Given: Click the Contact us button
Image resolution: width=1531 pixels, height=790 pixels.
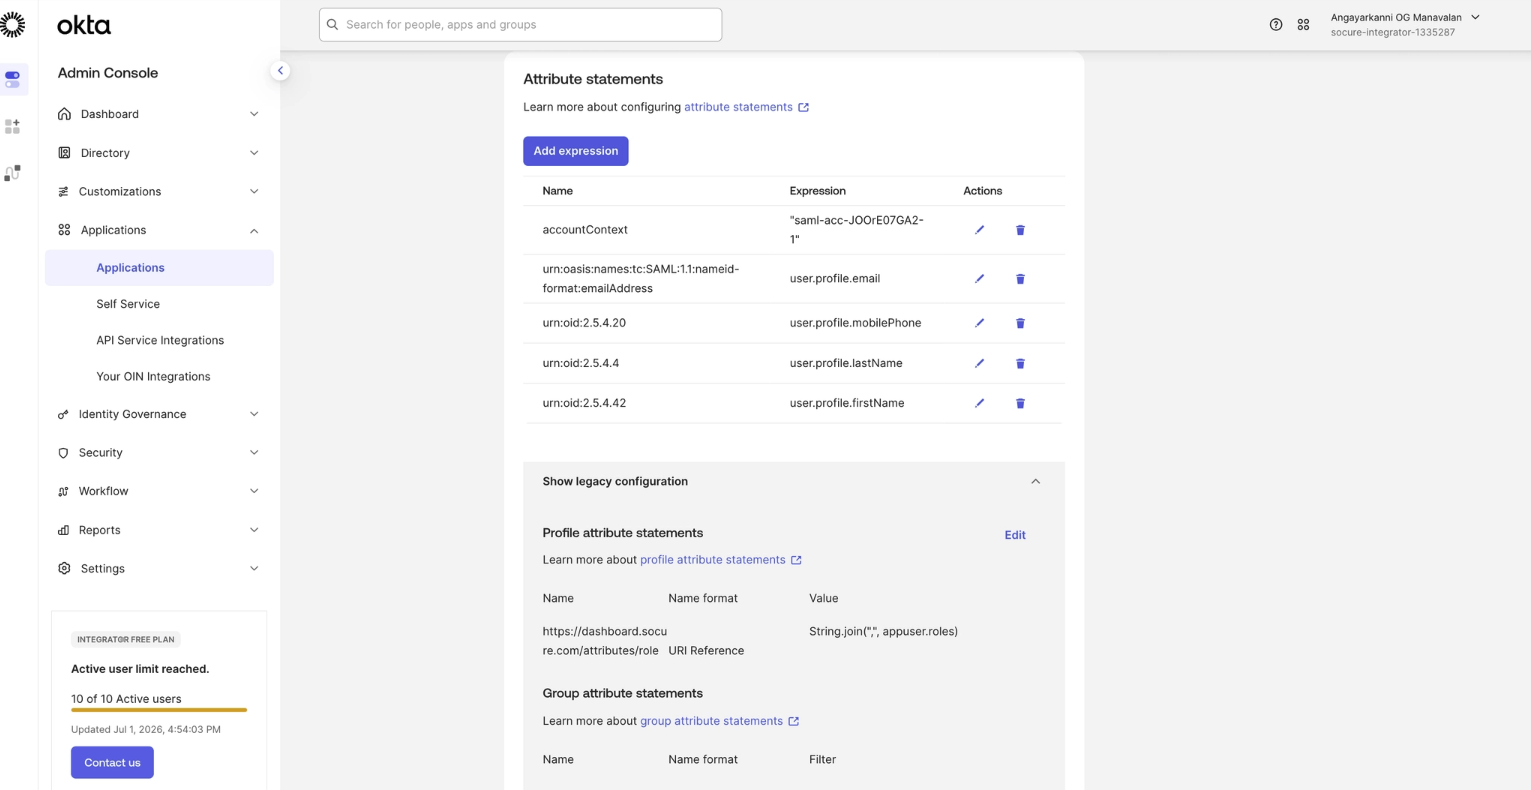Looking at the screenshot, I should (x=112, y=762).
